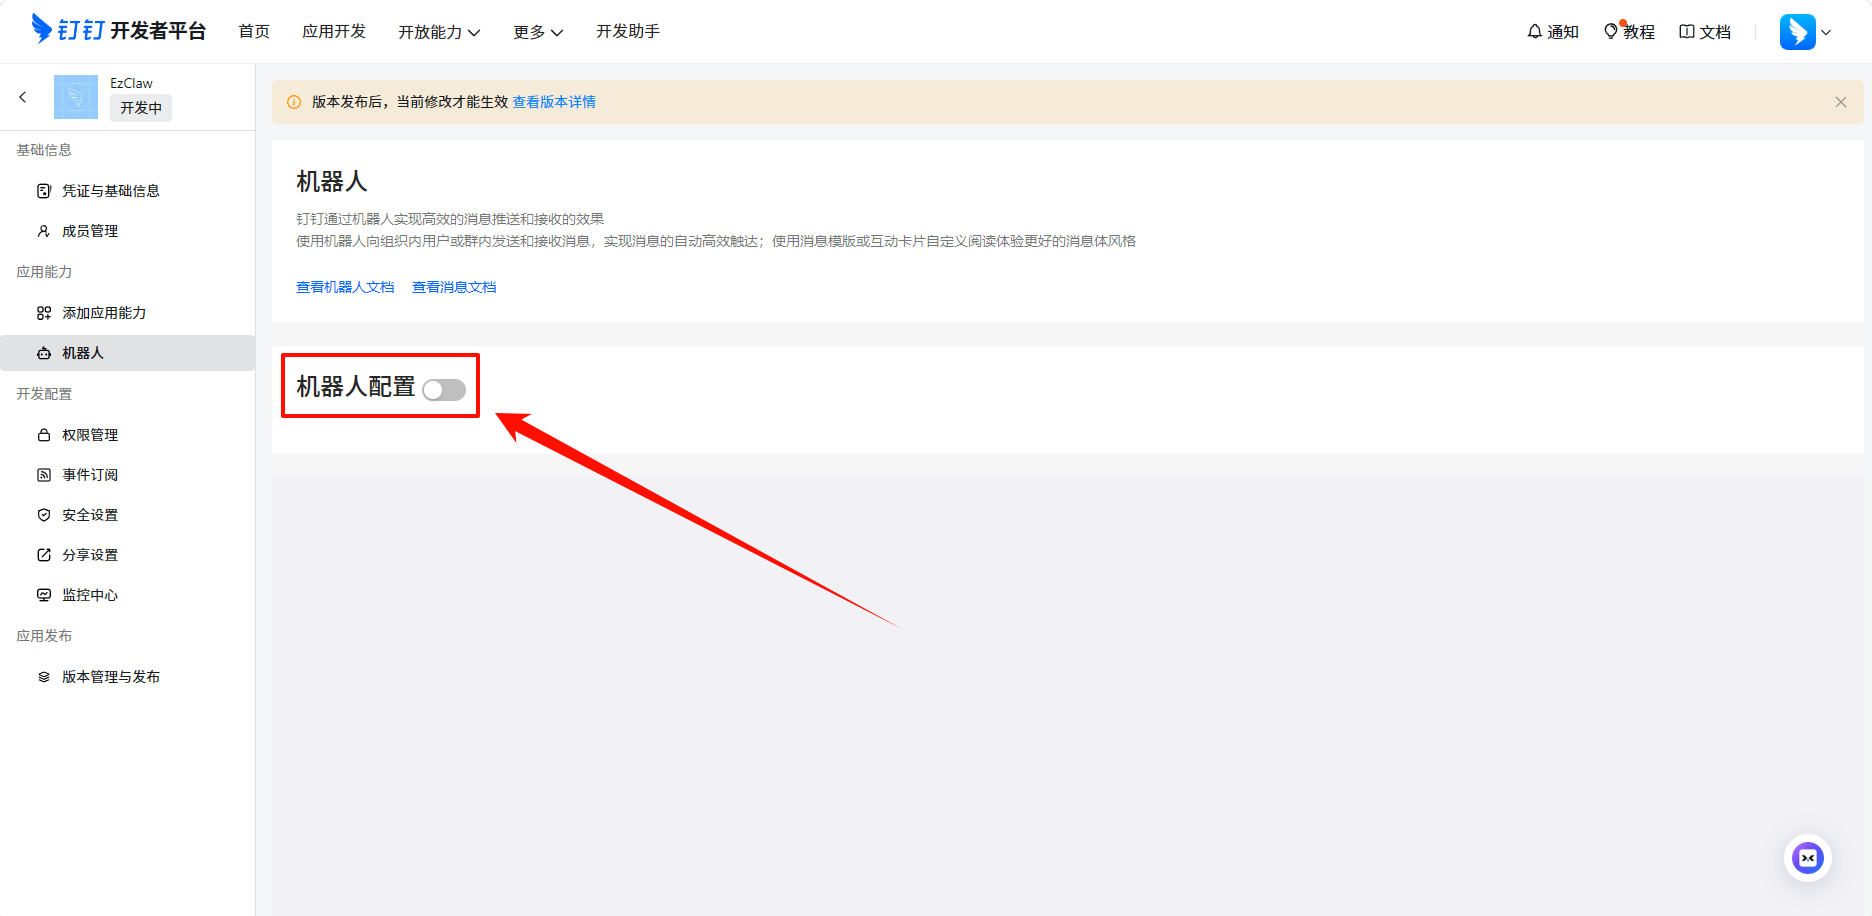1872x916 pixels.
Task: Click the notification bell icon
Action: 1534,32
